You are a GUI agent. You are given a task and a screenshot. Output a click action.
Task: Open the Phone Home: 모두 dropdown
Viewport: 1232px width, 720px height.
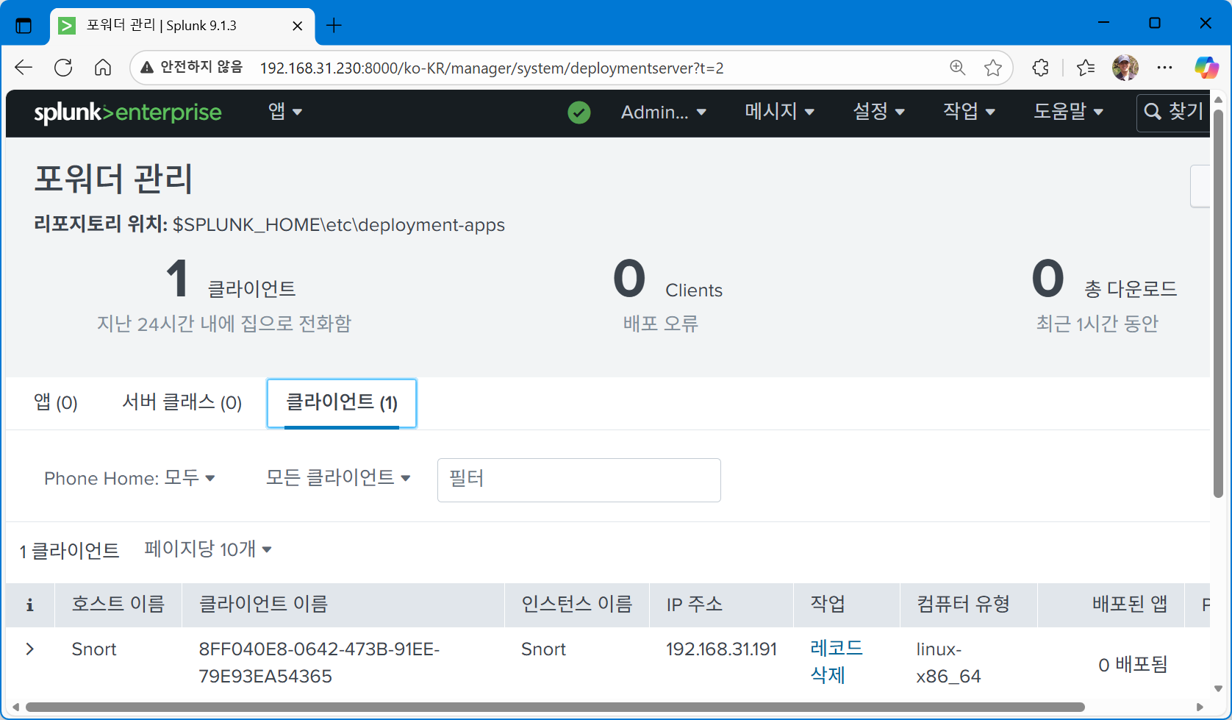(130, 478)
